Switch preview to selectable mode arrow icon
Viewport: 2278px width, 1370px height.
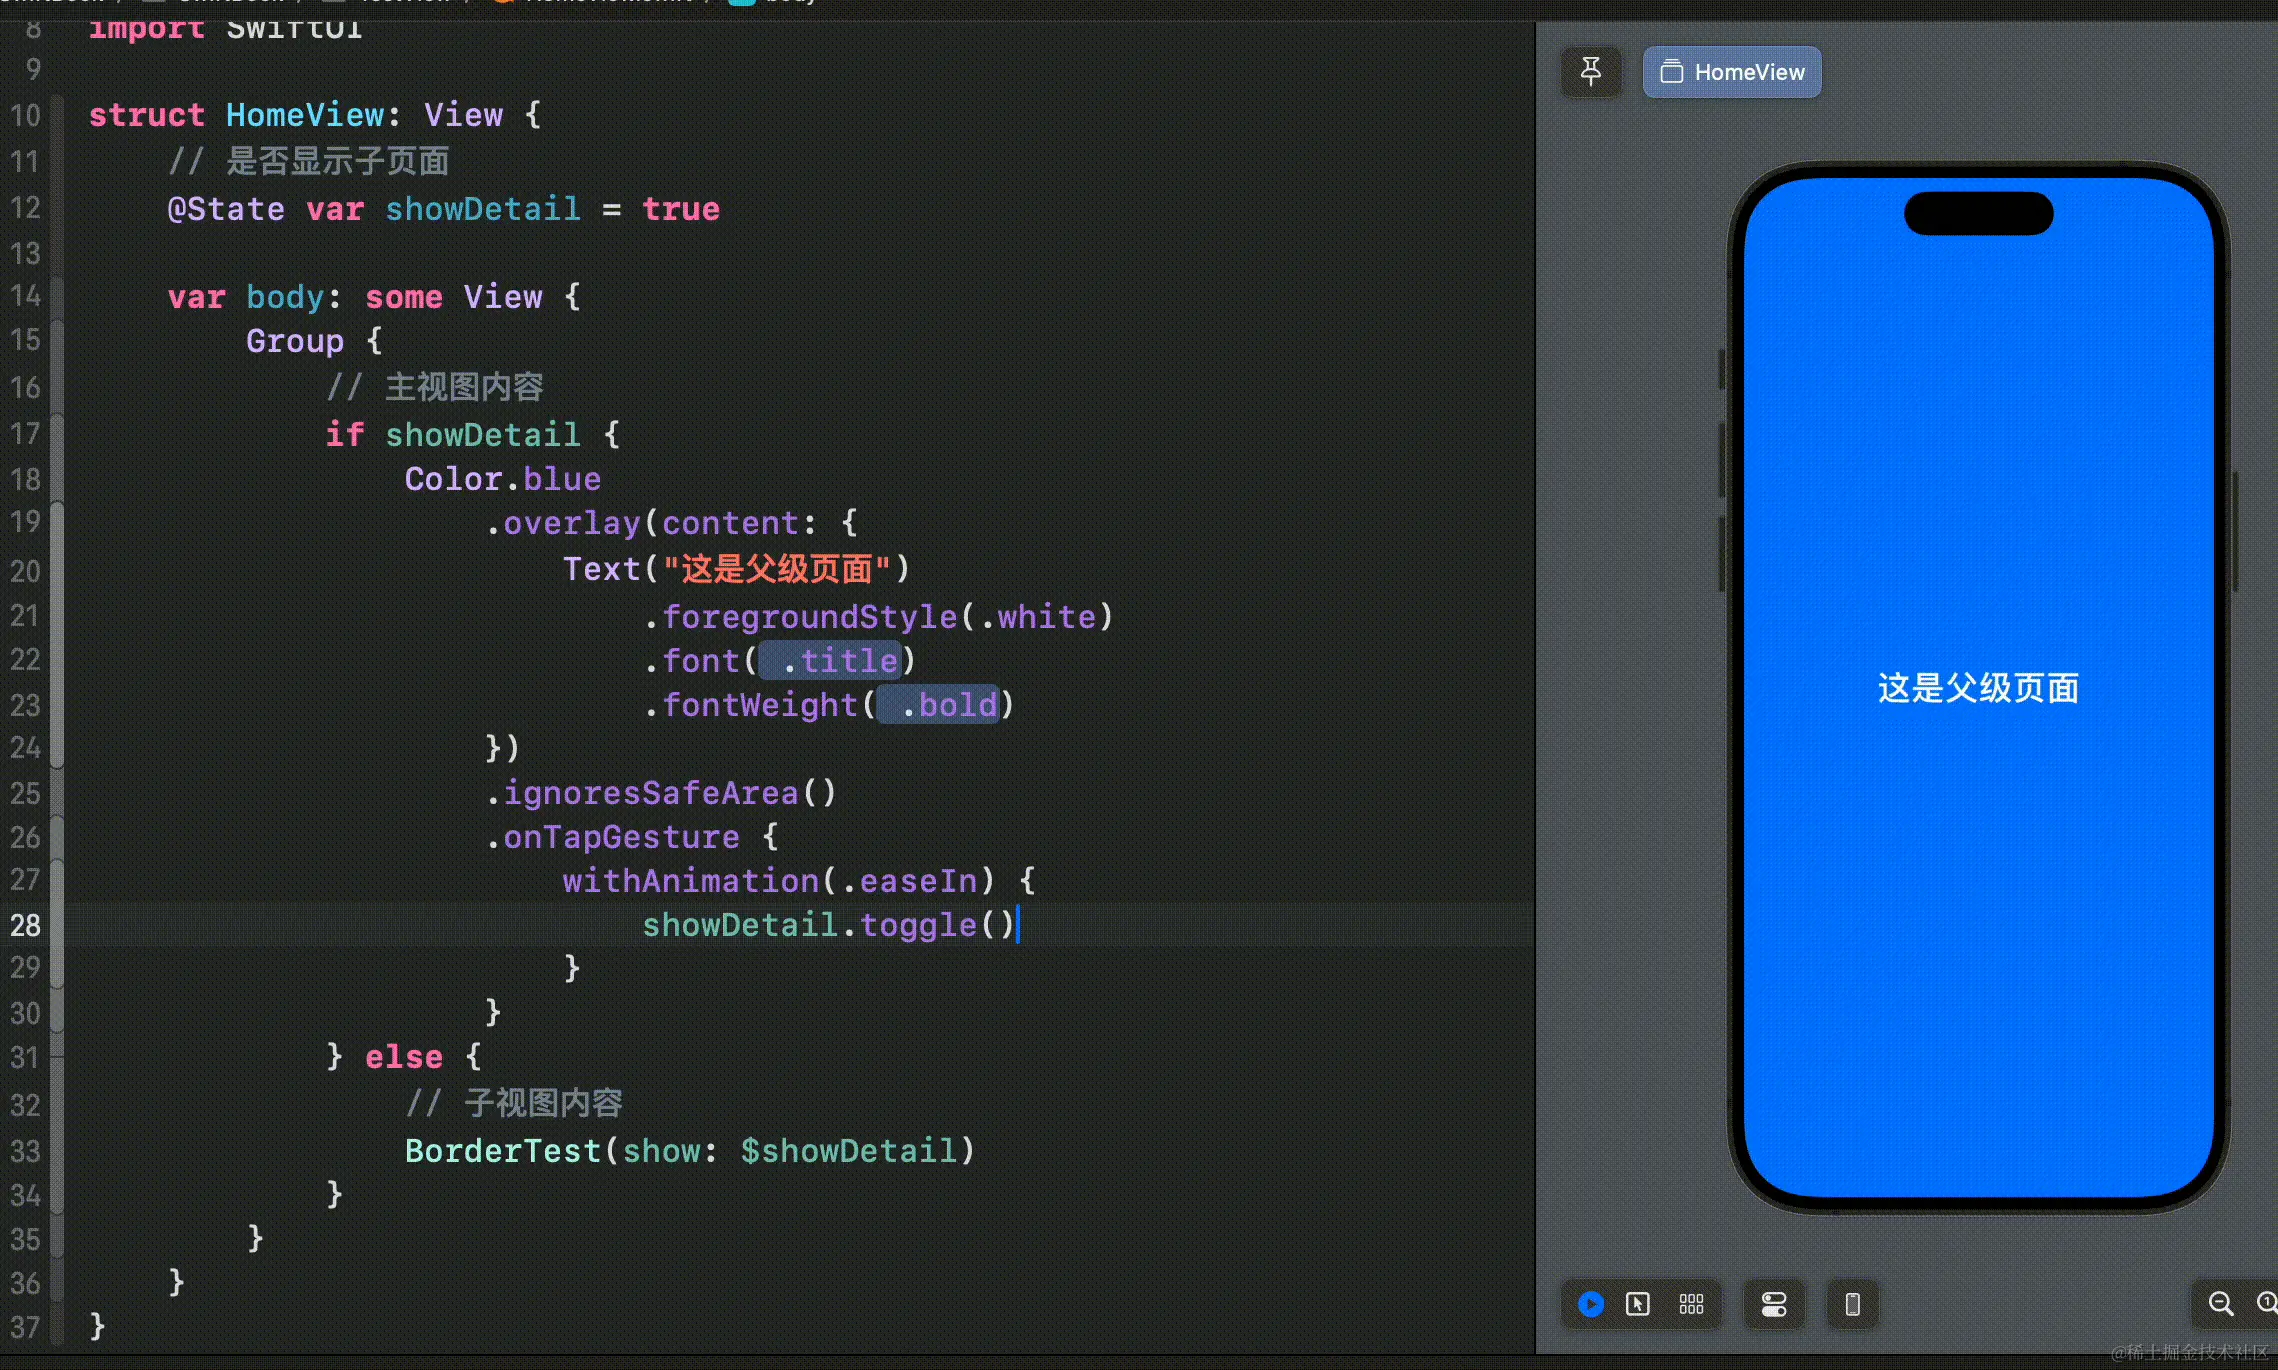point(1638,1304)
